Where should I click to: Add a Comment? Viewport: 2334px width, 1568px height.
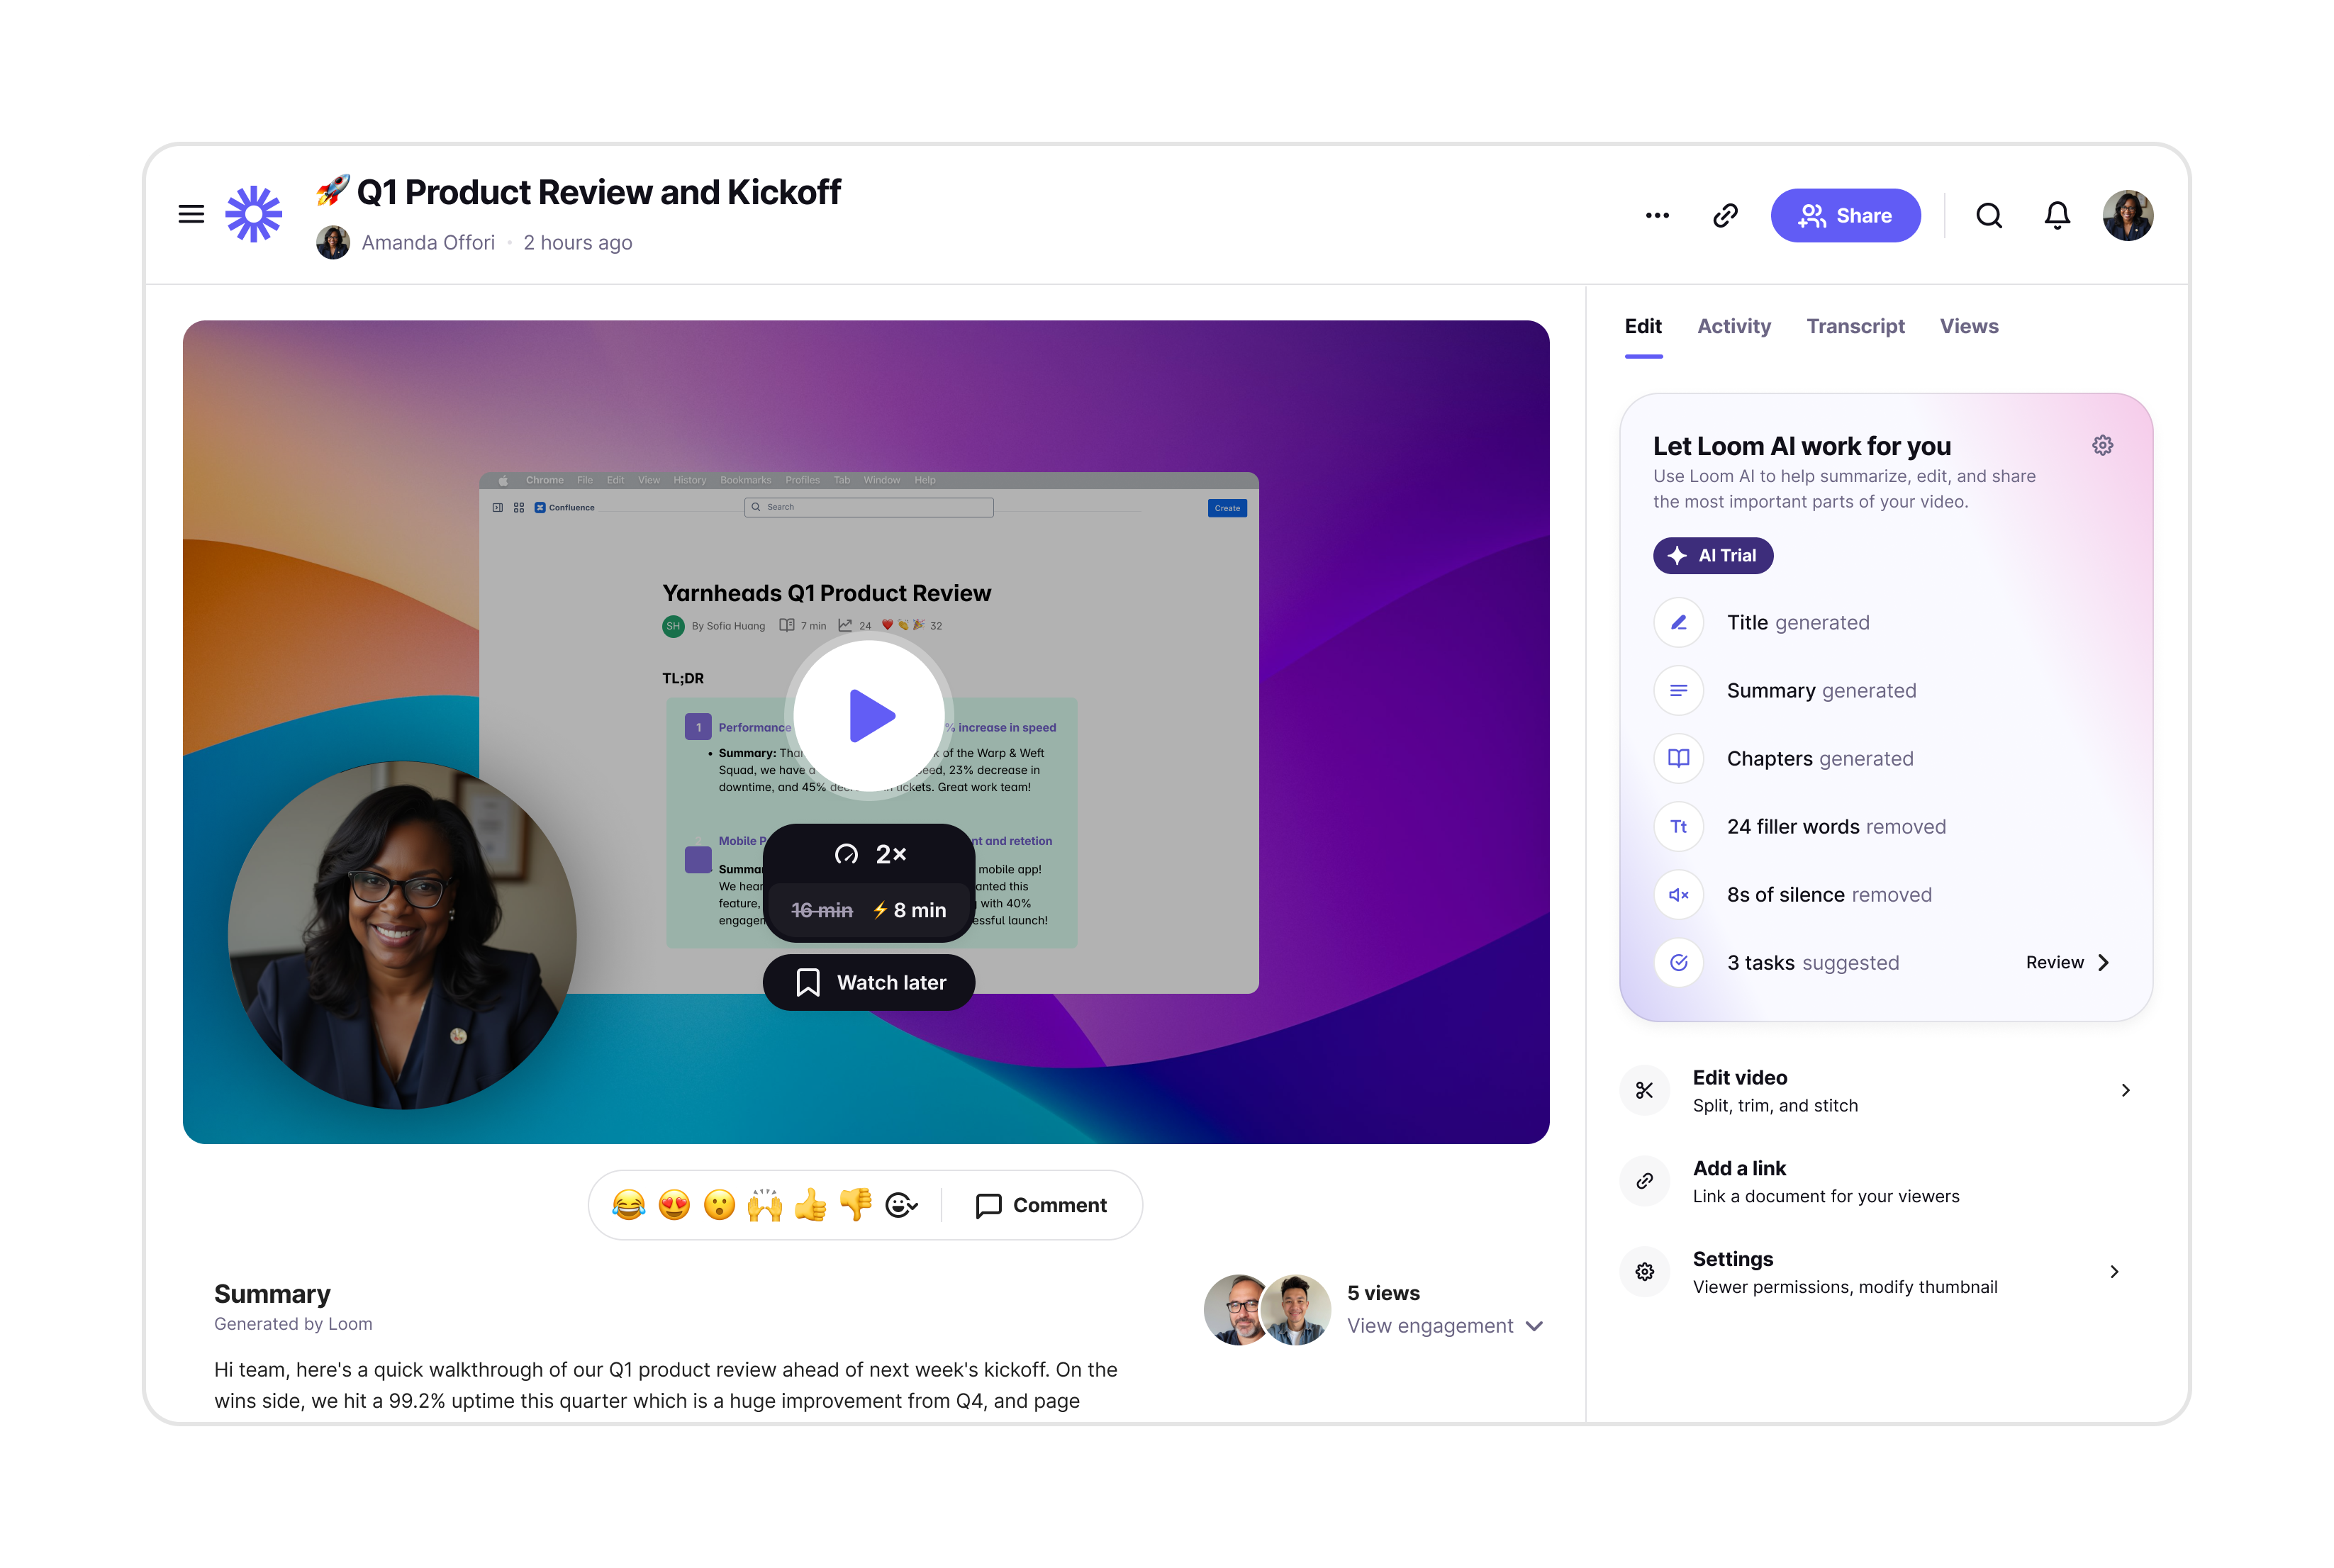point(1041,1205)
